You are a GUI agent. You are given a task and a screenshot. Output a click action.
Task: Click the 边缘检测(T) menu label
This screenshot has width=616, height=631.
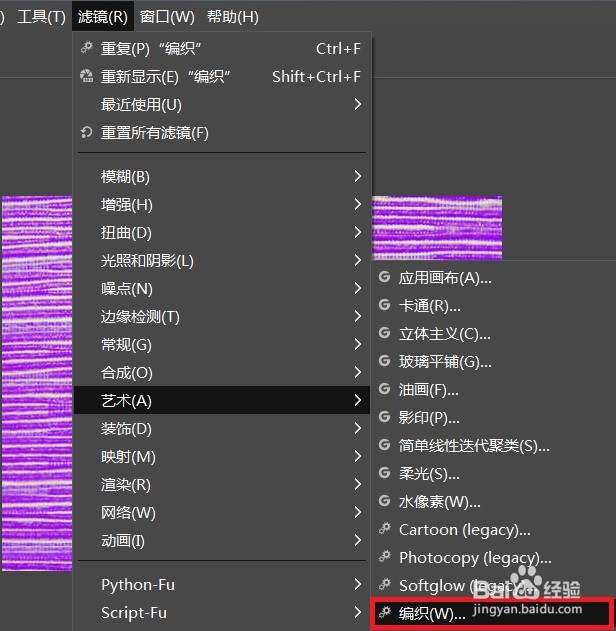[x=140, y=317]
